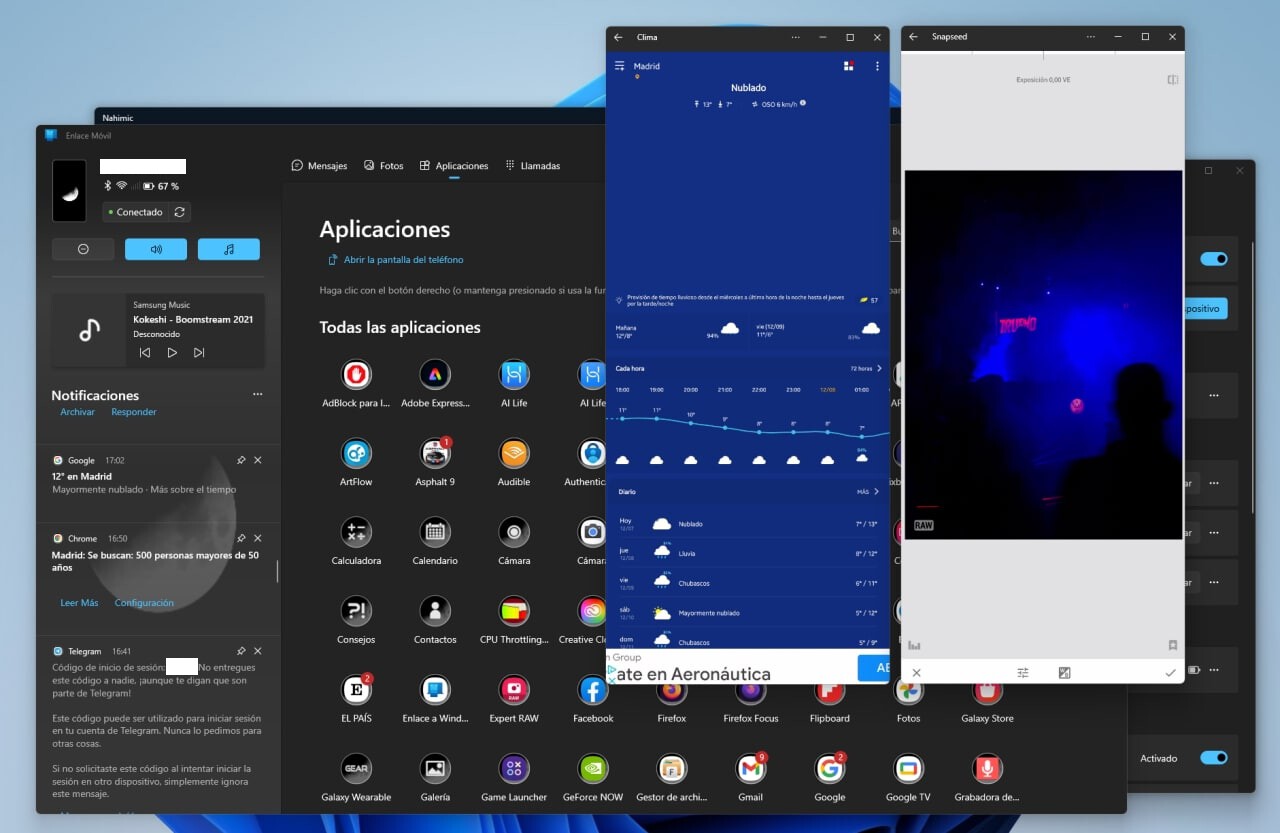Viewport: 1280px width, 833px height.
Task: Click the weather widget icon next to Madrid
Action: click(x=848, y=65)
